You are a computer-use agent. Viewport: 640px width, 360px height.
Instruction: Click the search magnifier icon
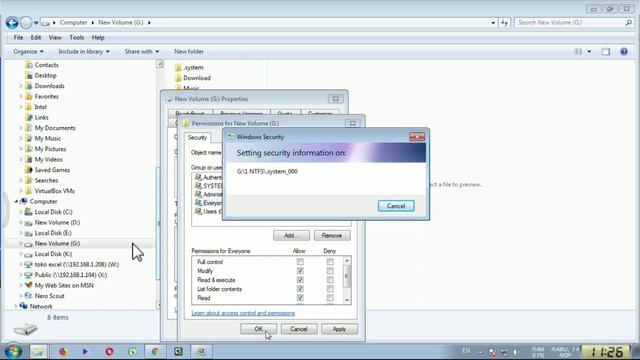tap(629, 23)
